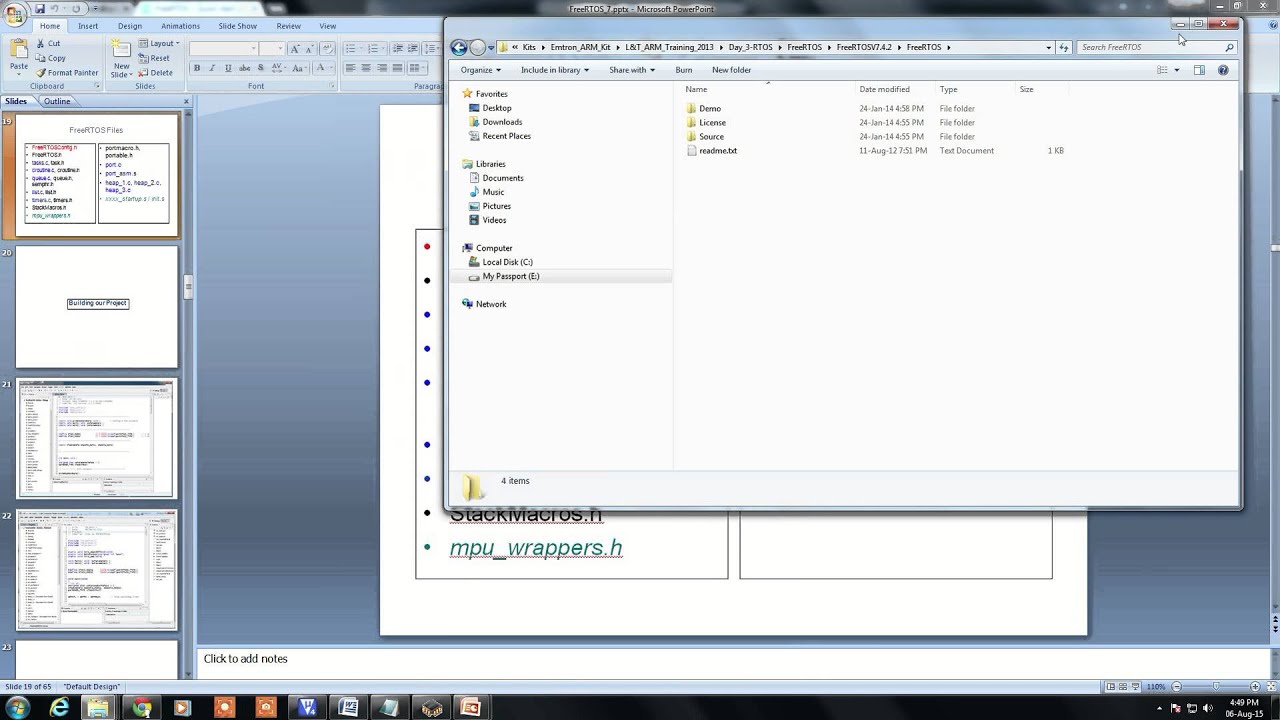Open the Share with menu
This screenshot has height=720, width=1280.
[x=632, y=70]
